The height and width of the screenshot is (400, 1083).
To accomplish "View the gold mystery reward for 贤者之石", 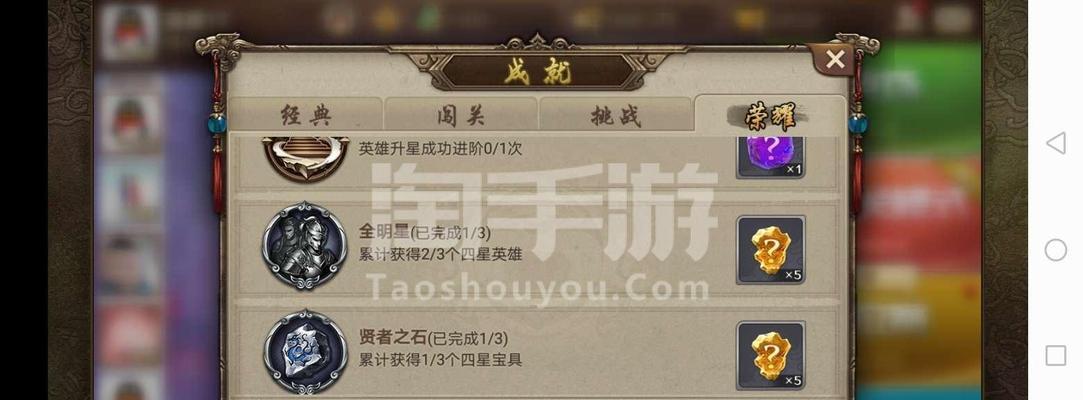I will pyautogui.click(x=771, y=355).
